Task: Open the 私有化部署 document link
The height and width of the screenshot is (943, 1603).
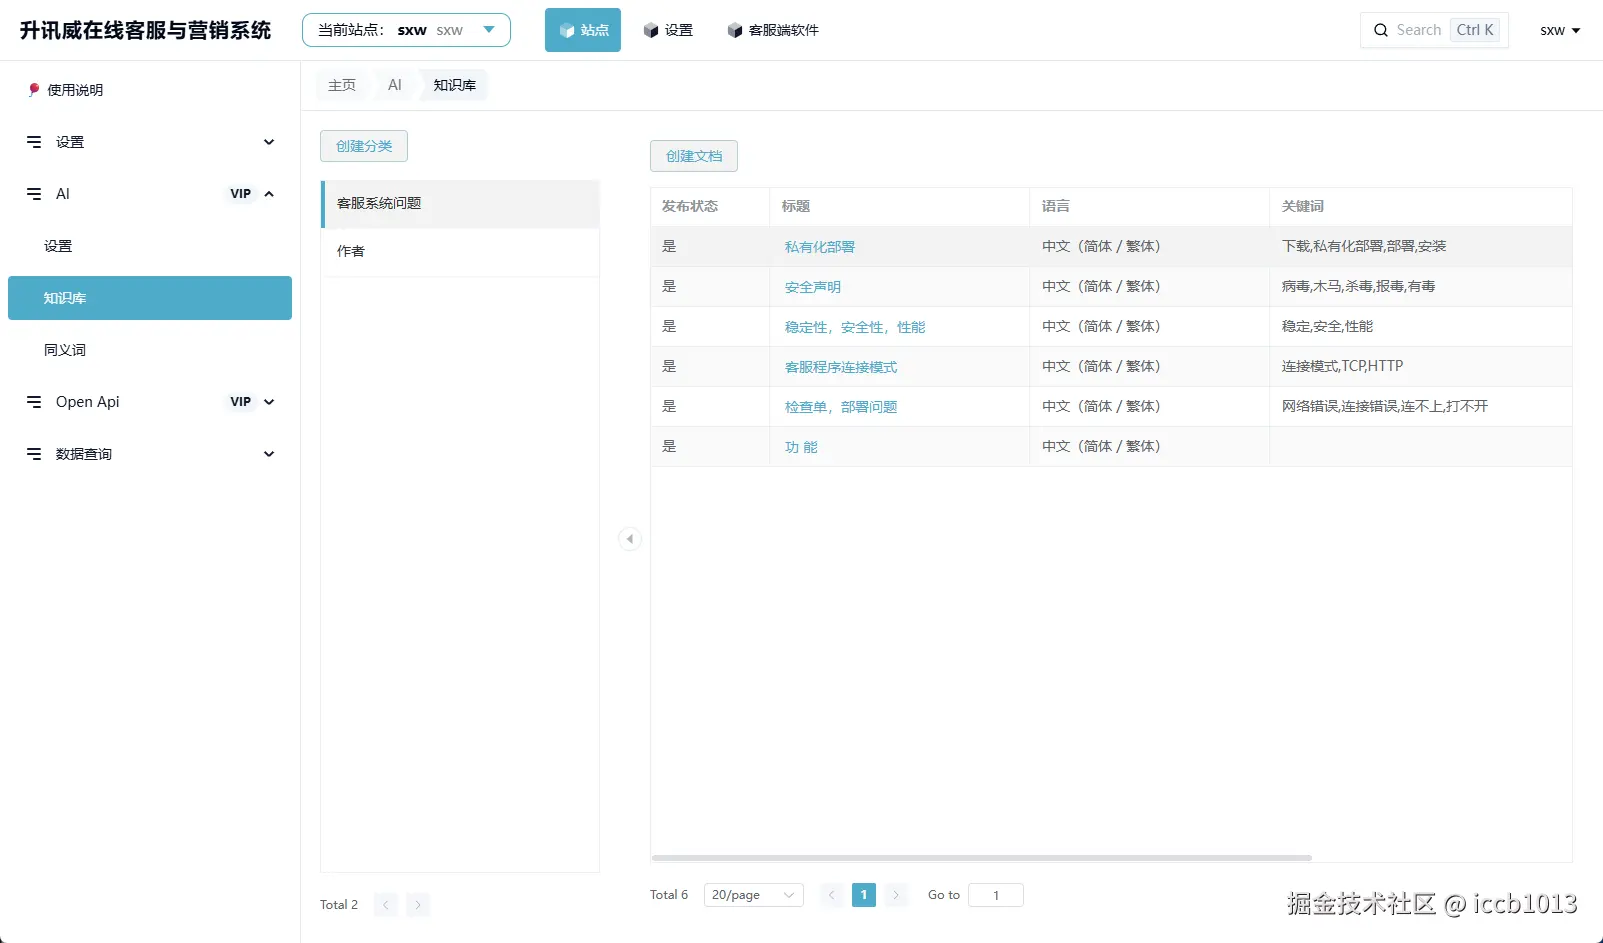Action: click(820, 247)
